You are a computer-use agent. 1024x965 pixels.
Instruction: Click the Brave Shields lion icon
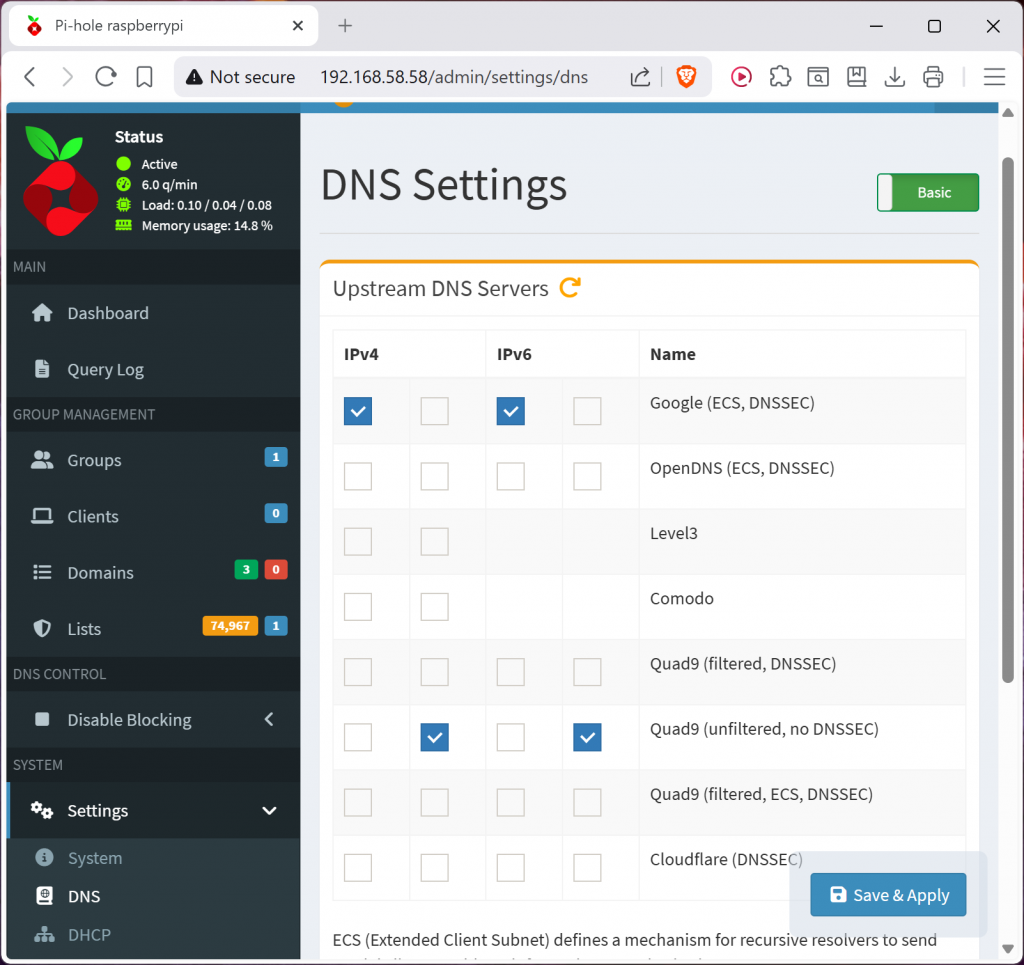tap(686, 77)
